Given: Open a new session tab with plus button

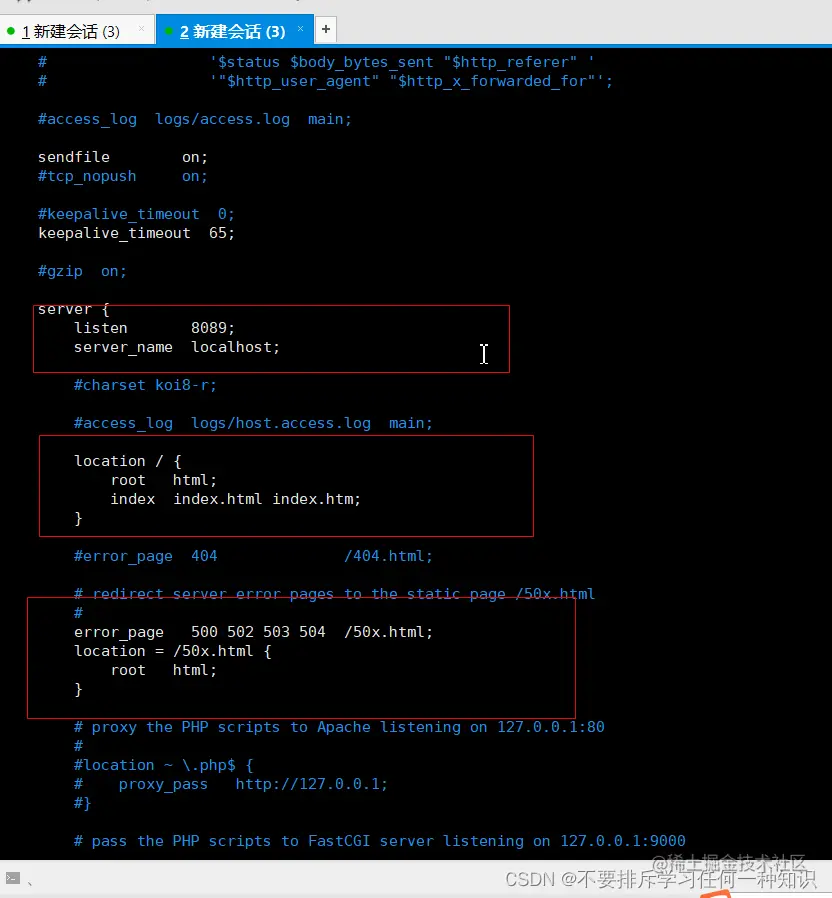Looking at the screenshot, I should (x=326, y=29).
